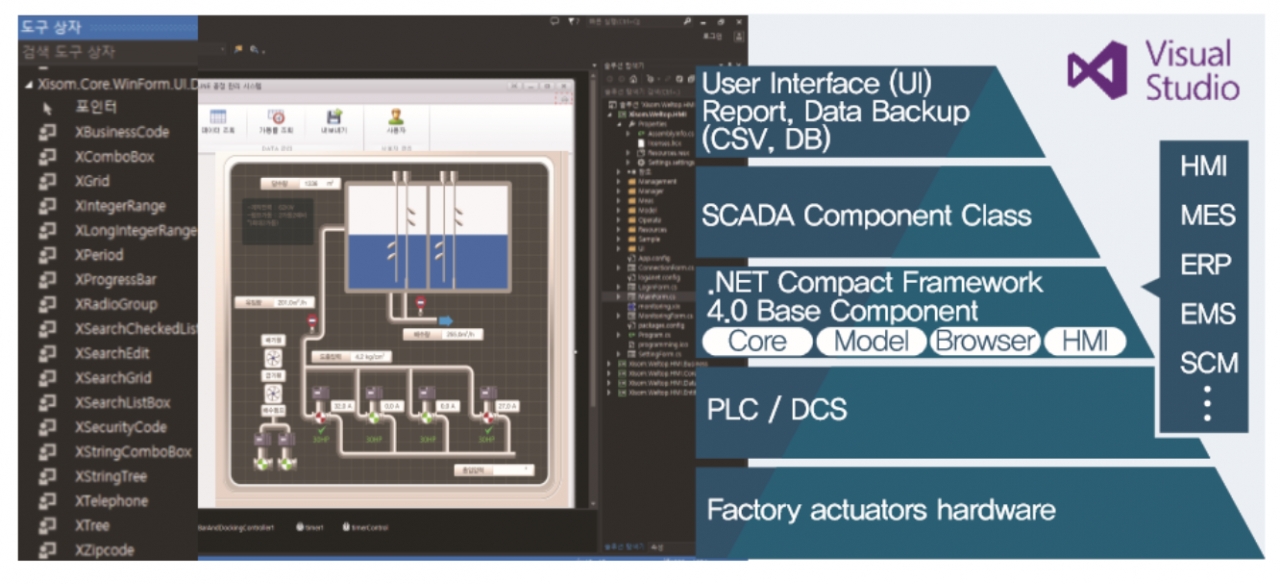Image resolution: width=1280 pixels, height=584 pixels.
Task: Collapse the Xisom.Core.WinForm.UI toolbox group
Action: click(29, 85)
